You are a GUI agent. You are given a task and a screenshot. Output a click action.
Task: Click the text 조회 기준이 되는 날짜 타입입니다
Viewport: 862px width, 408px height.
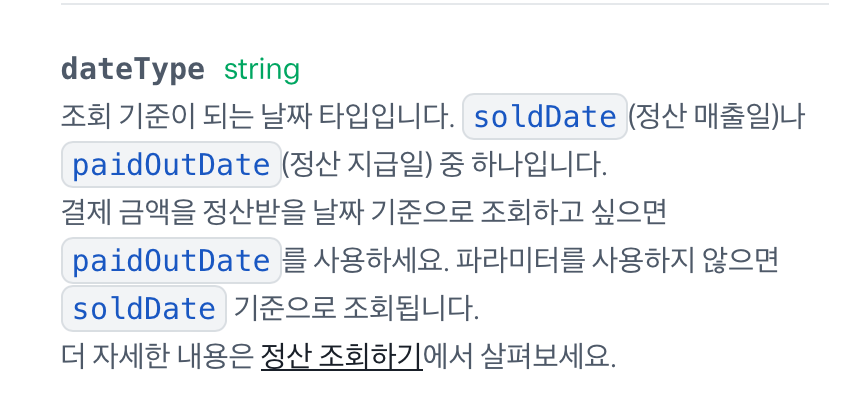pos(258,117)
